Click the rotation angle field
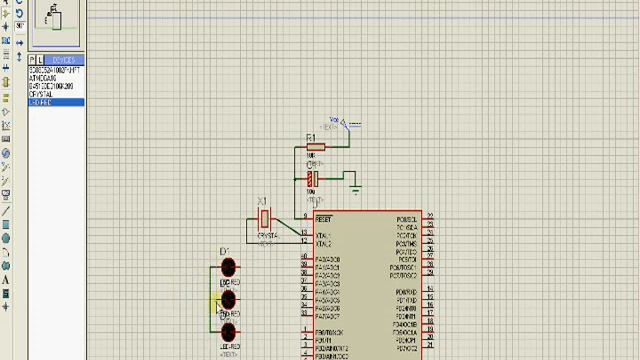 (20, 27)
